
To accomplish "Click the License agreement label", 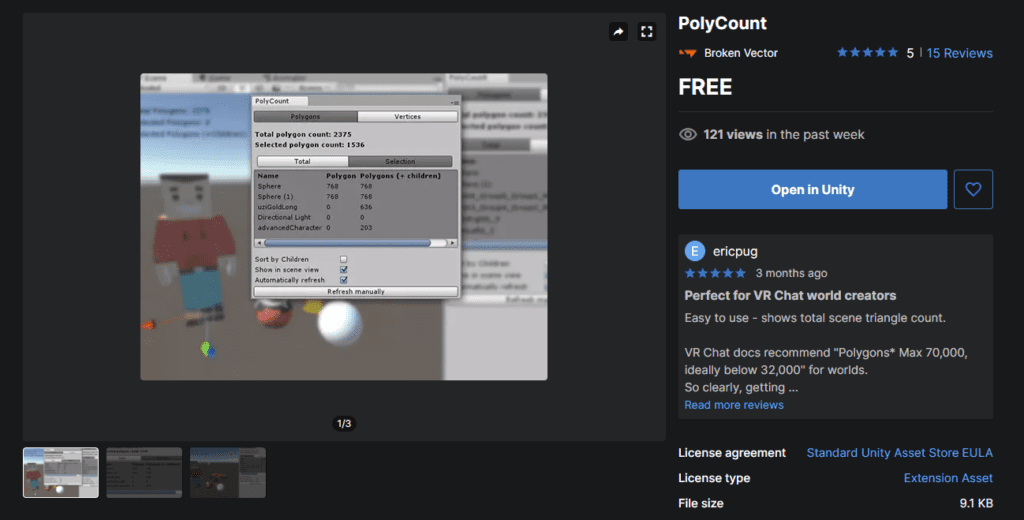I will [x=732, y=453].
